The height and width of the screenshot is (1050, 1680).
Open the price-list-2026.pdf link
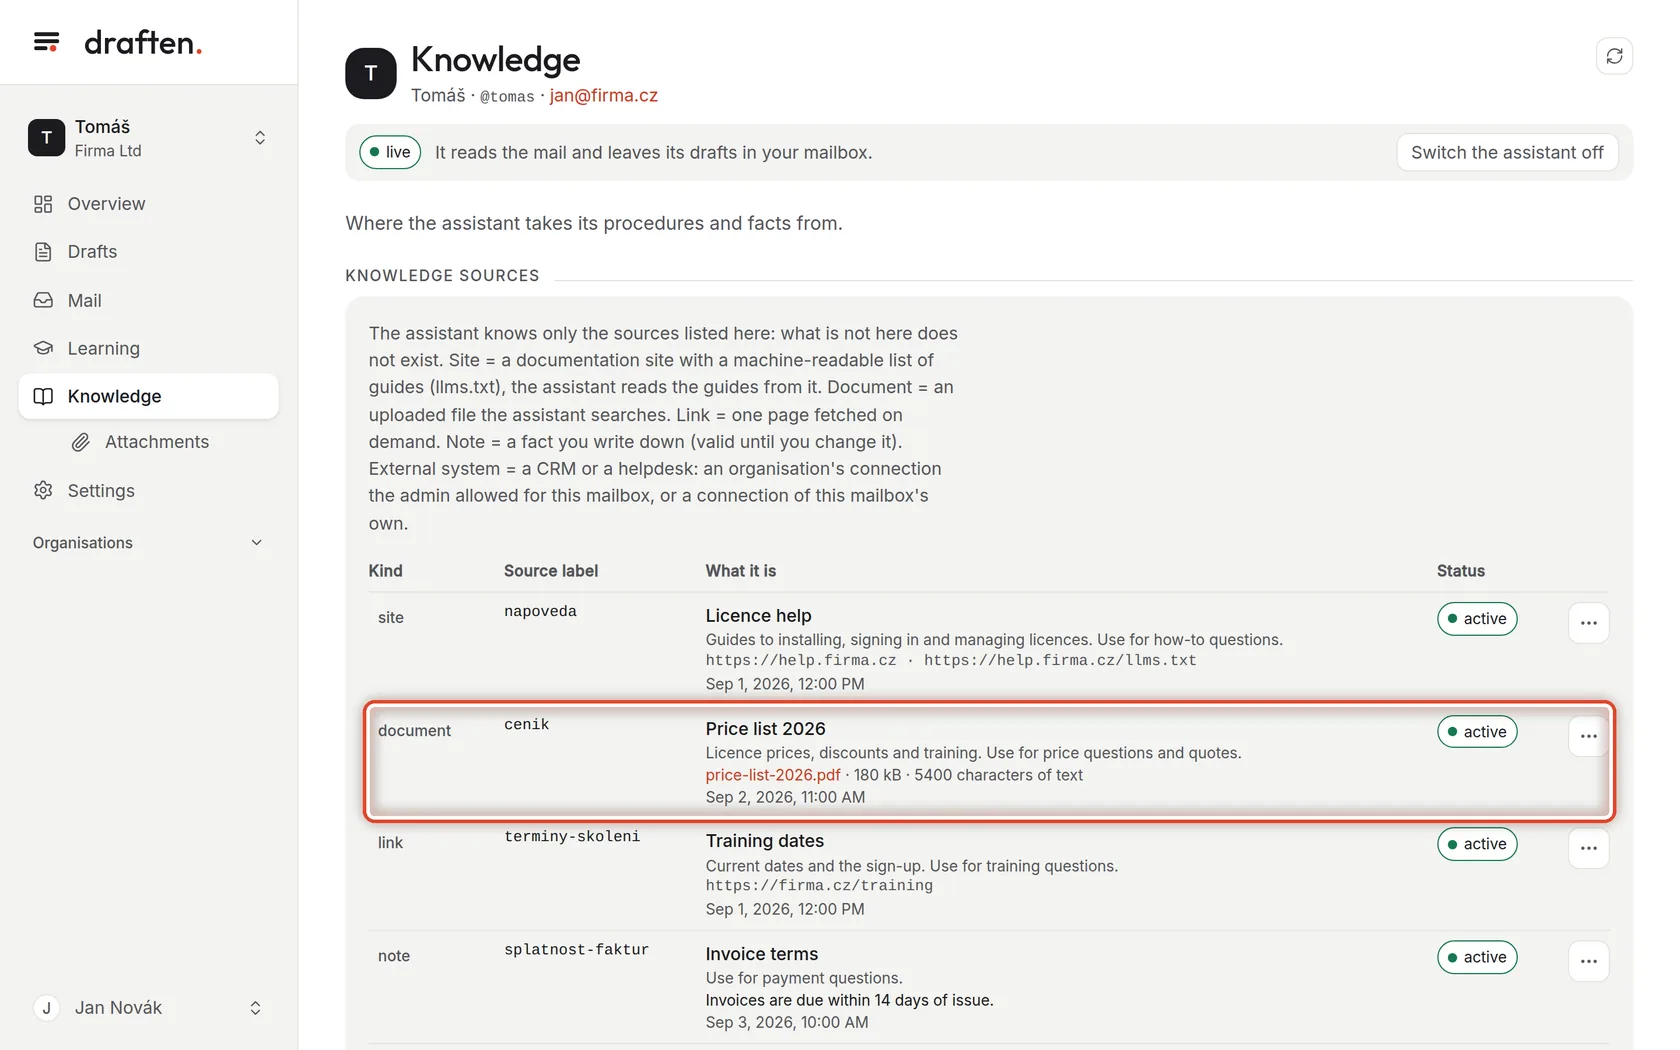click(773, 775)
